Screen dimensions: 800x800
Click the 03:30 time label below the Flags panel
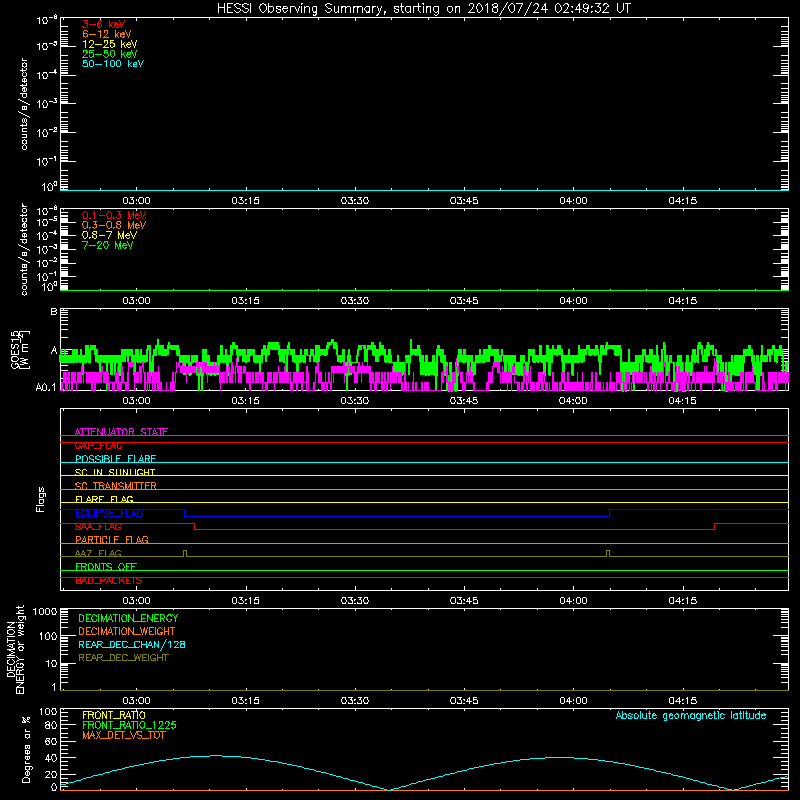[355, 601]
